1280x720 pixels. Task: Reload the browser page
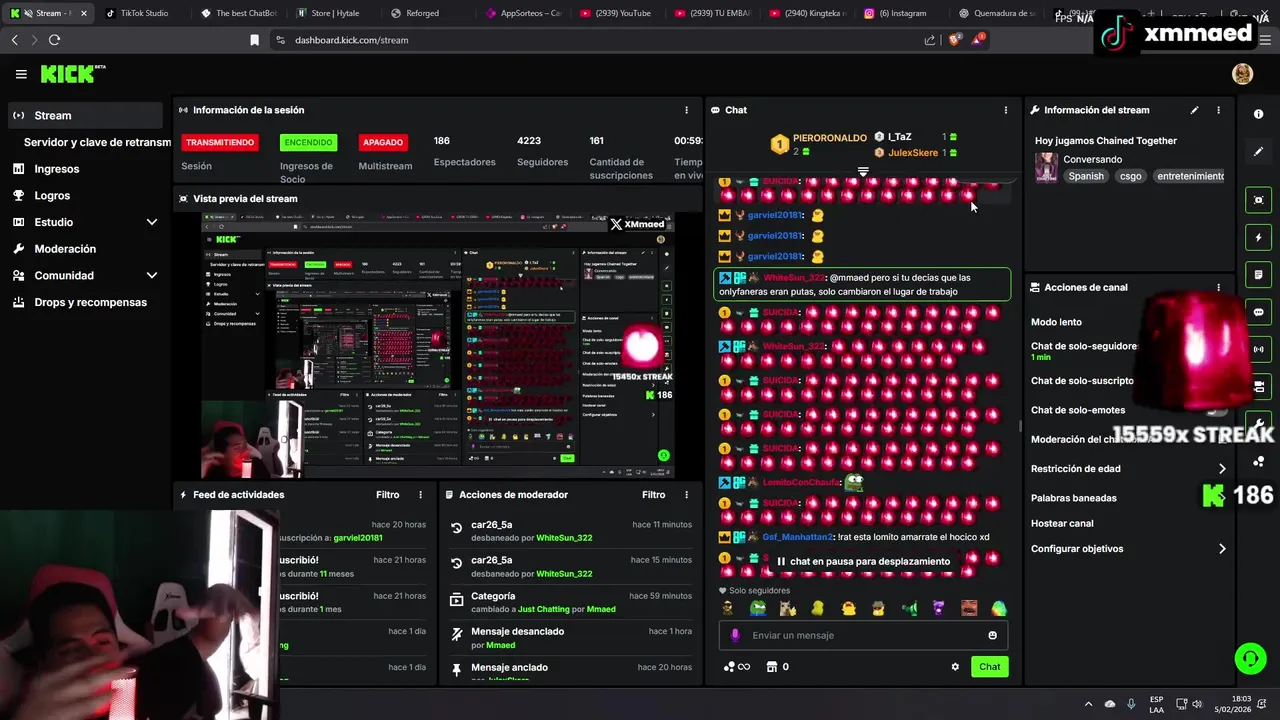point(54,40)
